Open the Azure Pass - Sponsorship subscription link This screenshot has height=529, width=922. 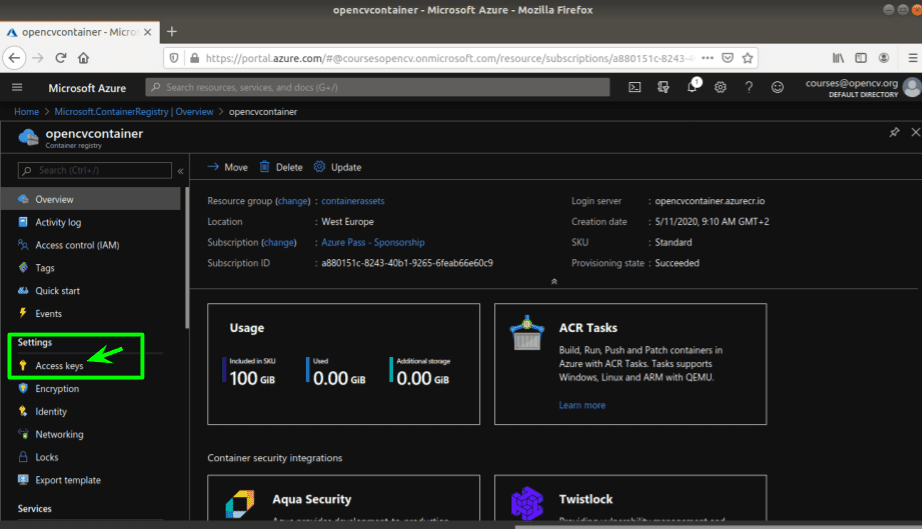[x=373, y=242]
